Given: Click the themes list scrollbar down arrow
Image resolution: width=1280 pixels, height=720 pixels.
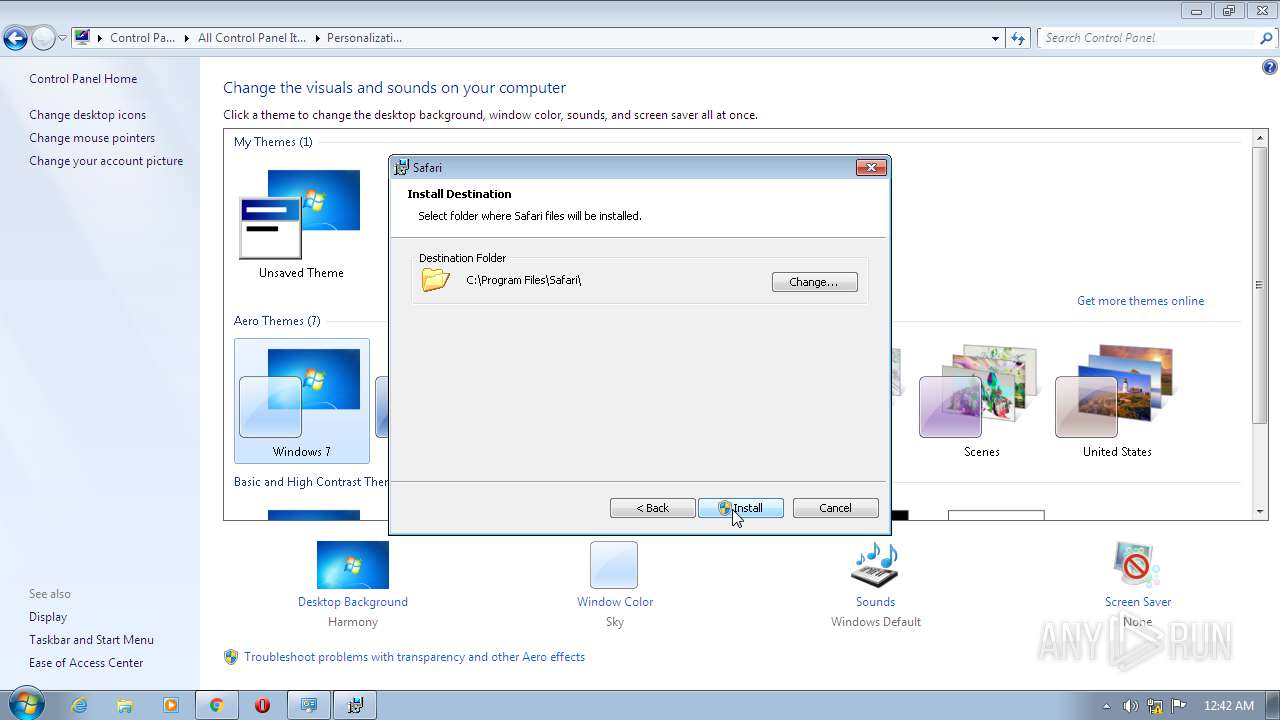Looking at the screenshot, I should tap(1260, 512).
